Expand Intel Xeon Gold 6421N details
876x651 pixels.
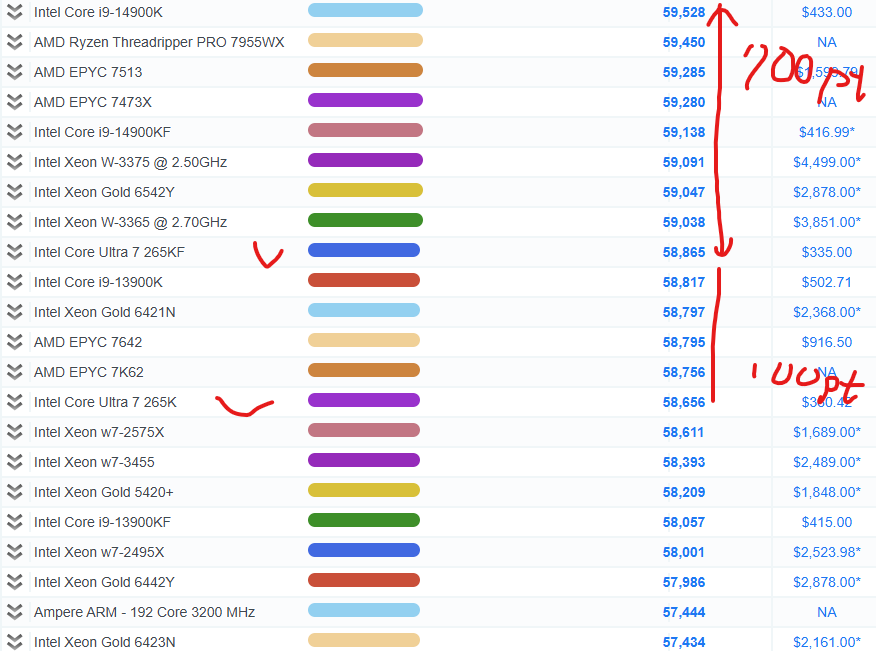15,312
